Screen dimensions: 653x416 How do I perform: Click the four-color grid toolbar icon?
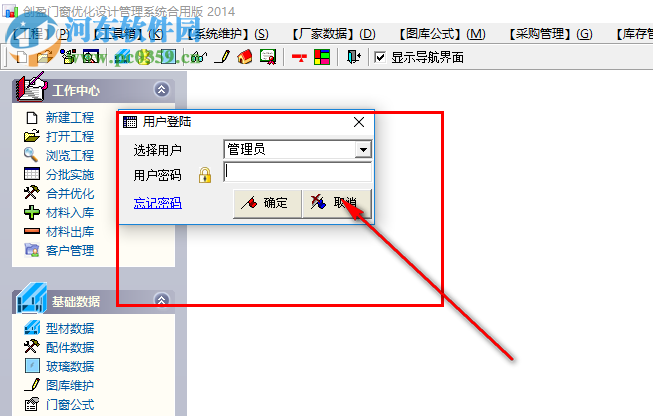322,57
